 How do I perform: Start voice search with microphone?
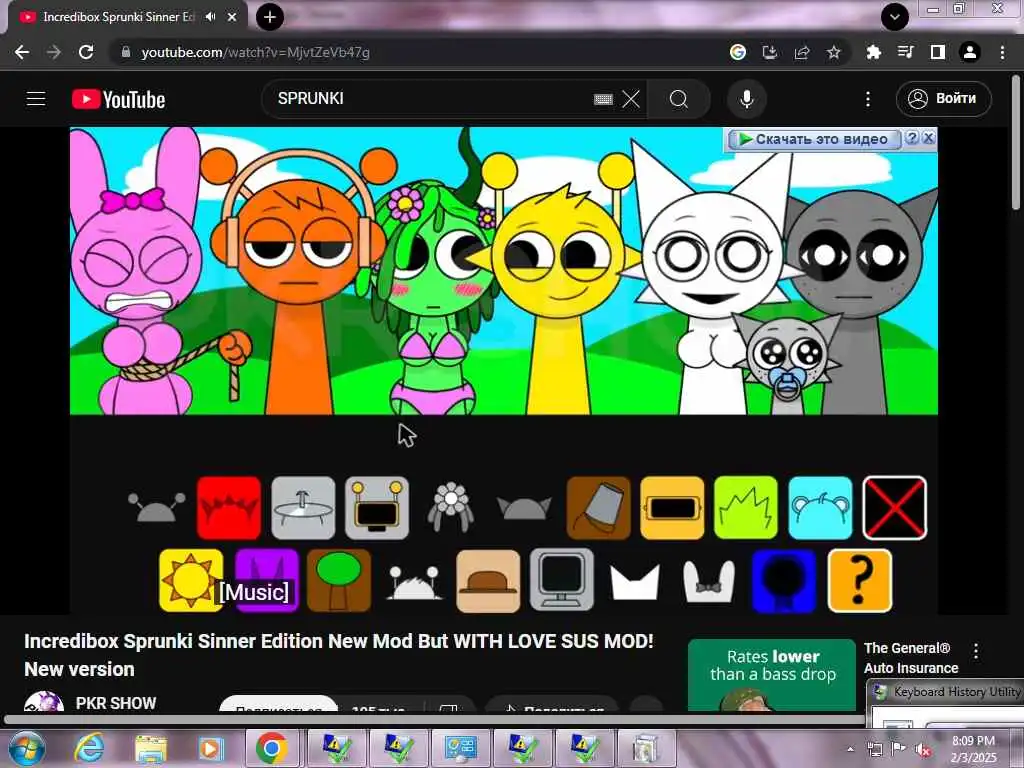click(x=746, y=99)
